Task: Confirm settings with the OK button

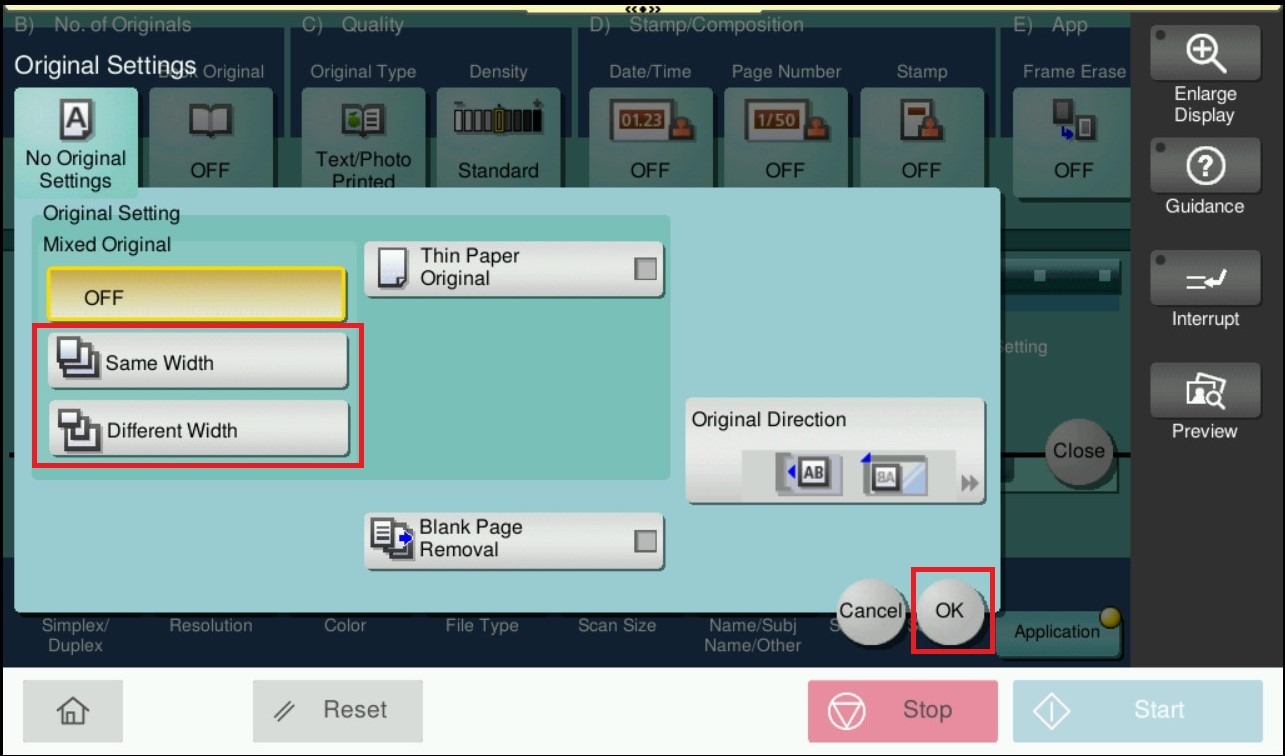Action: (x=949, y=609)
